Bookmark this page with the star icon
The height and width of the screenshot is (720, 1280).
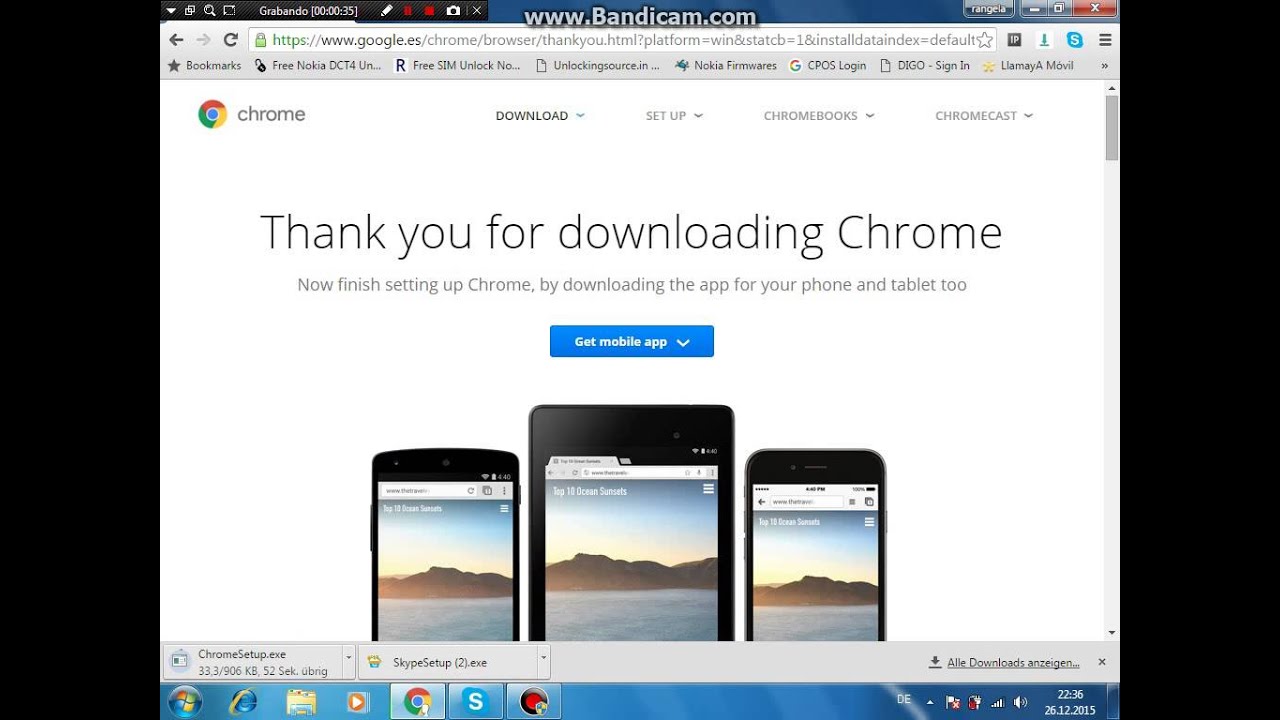[x=984, y=40]
